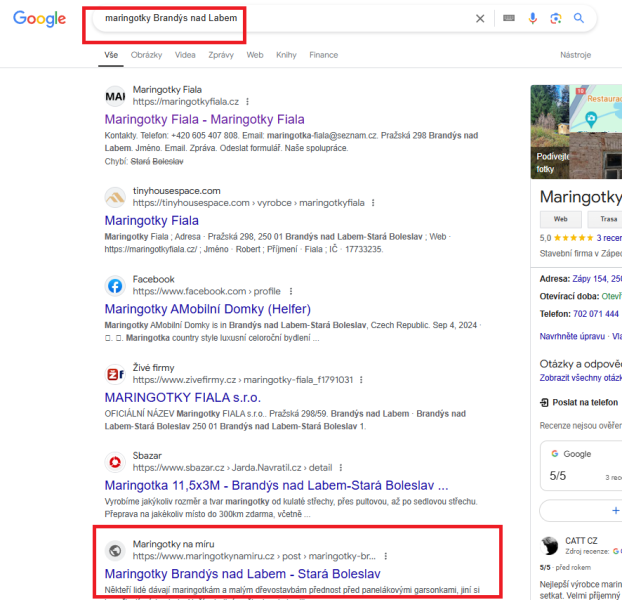
Task: Switch to the Knihy tab
Action: coord(286,55)
